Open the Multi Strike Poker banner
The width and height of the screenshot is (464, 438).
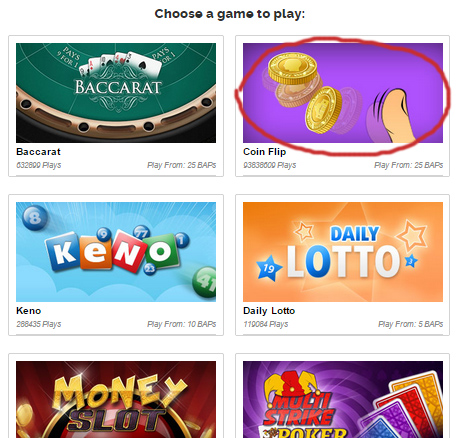[x=343, y=399]
